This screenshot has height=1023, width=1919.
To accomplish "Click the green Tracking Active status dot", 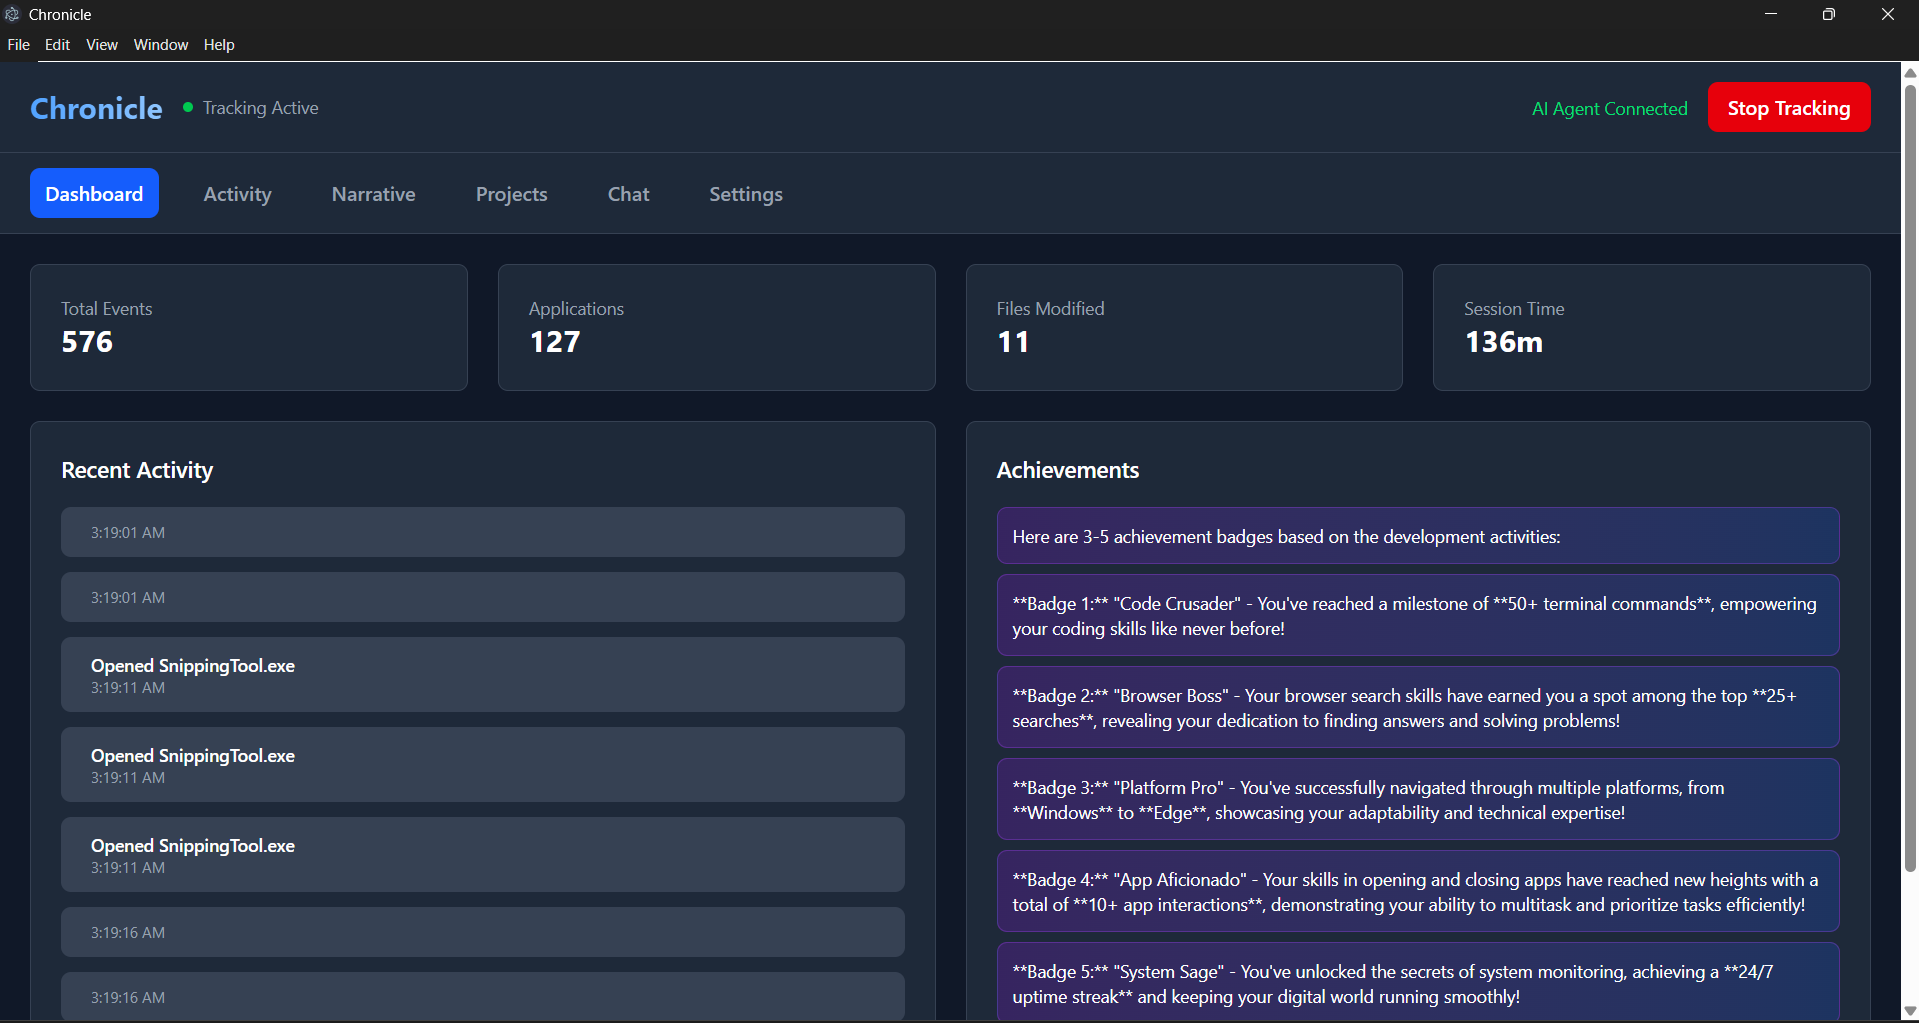I will click(186, 107).
